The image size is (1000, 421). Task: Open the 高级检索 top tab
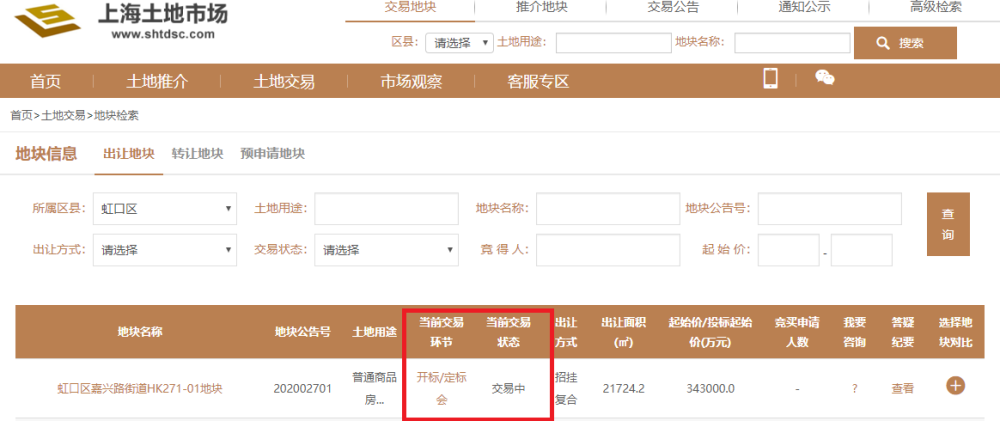(x=935, y=8)
